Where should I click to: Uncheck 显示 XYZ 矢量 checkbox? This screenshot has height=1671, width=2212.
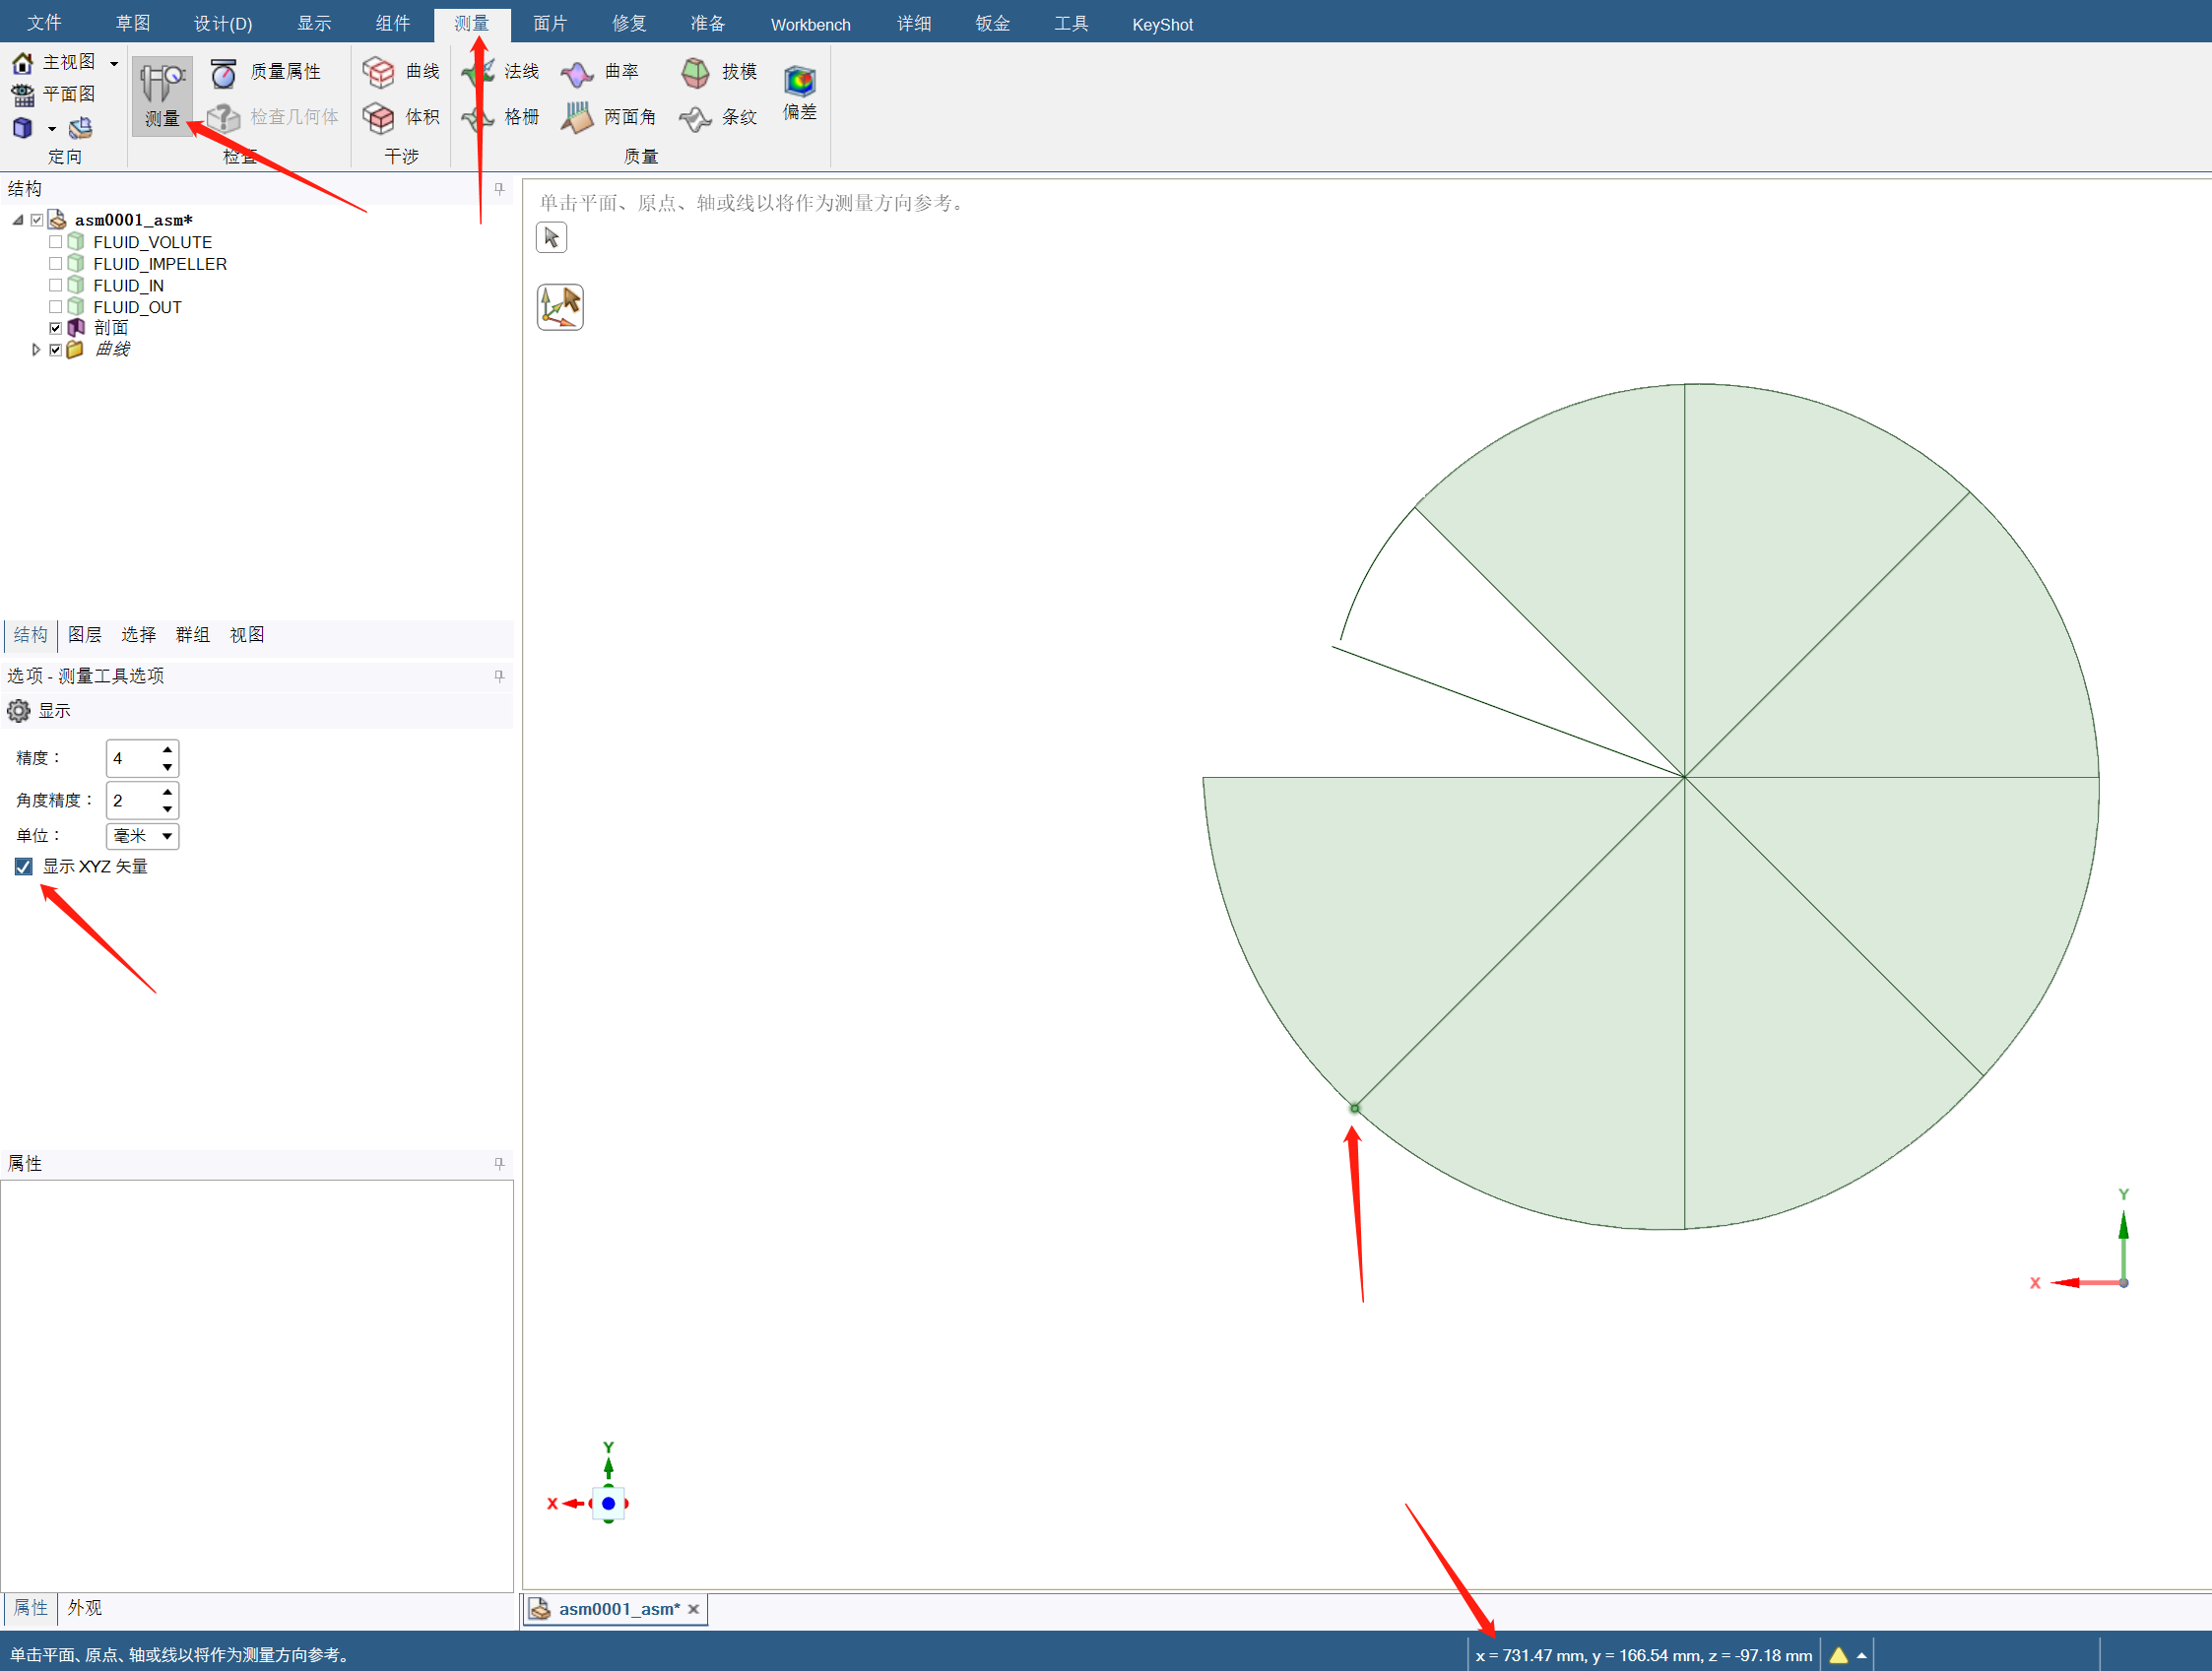(24, 866)
